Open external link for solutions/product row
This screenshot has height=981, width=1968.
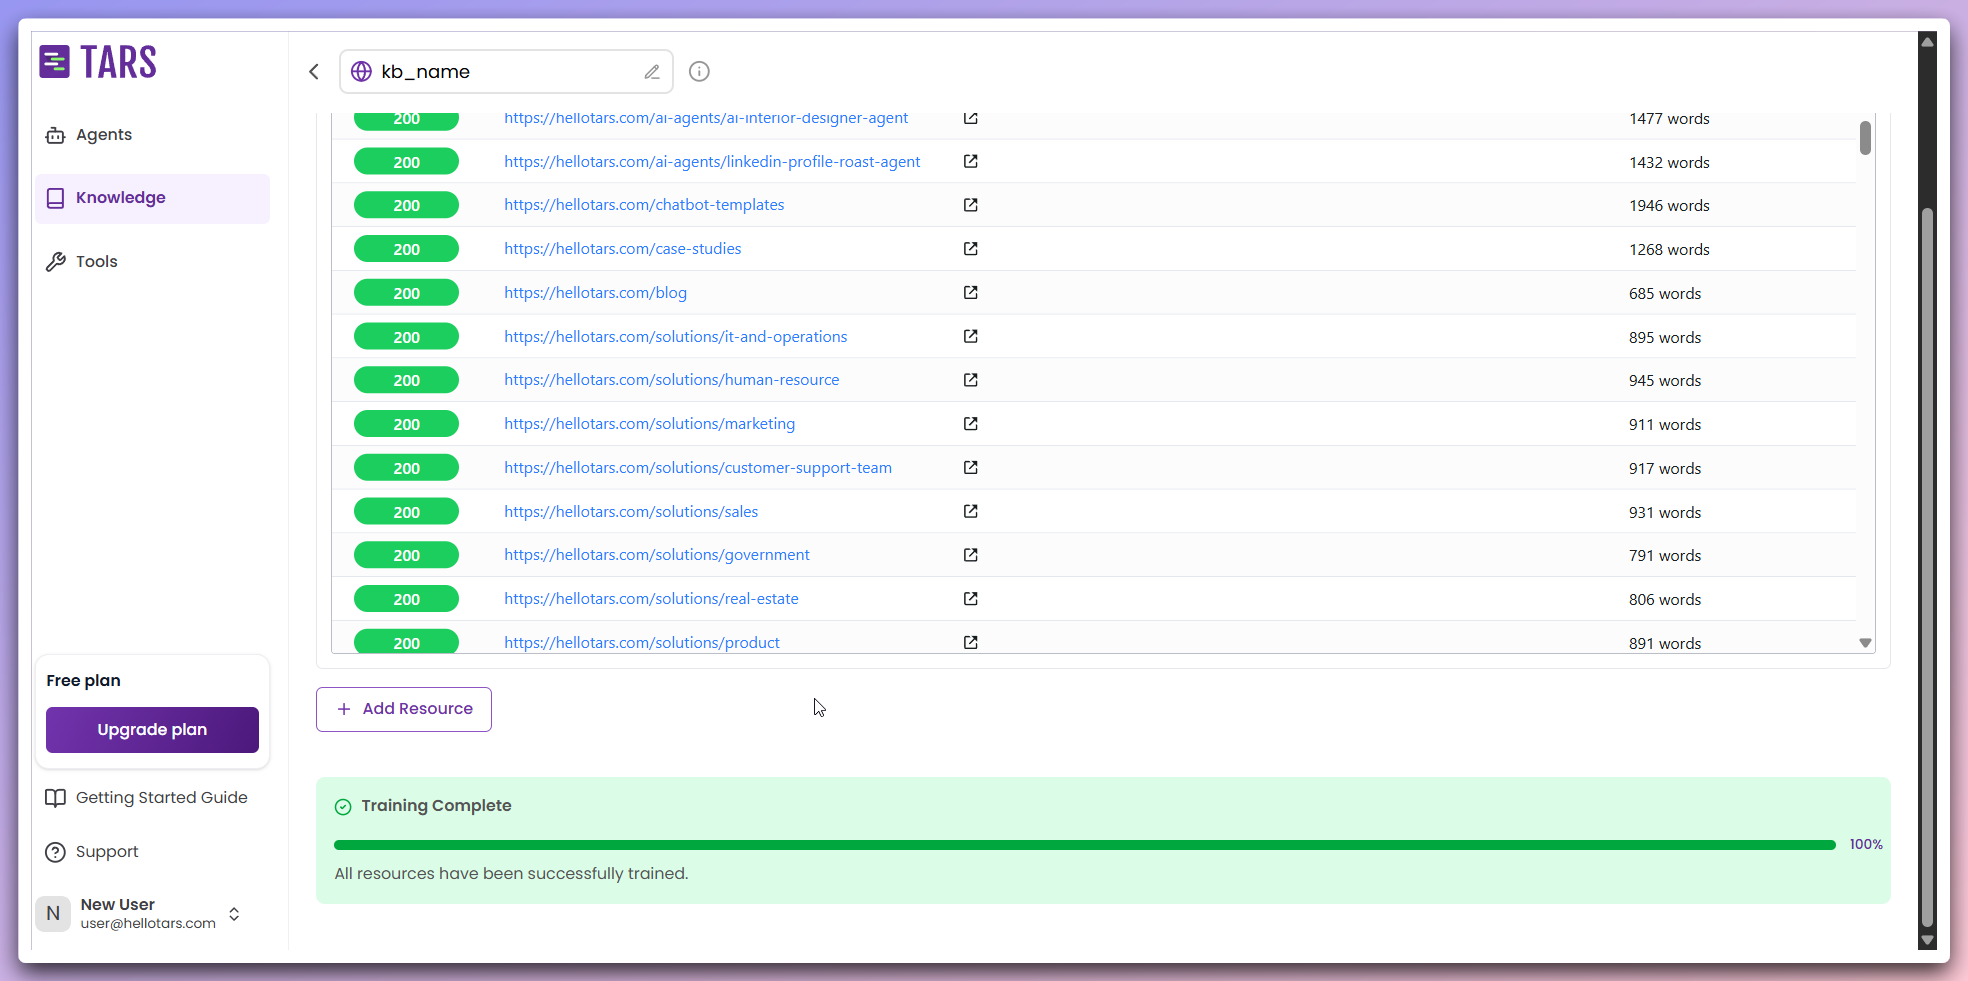pos(970,643)
